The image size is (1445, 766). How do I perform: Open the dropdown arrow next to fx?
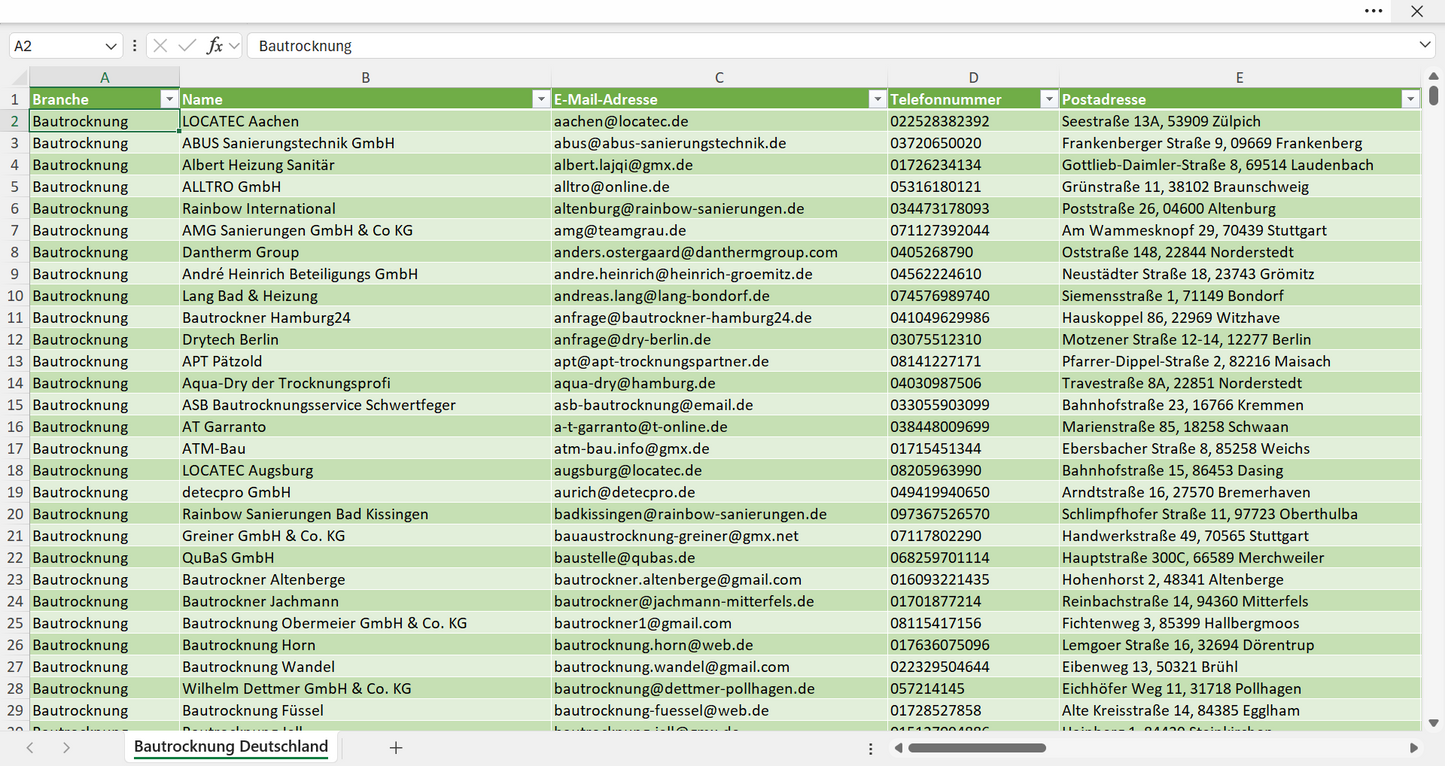234,46
